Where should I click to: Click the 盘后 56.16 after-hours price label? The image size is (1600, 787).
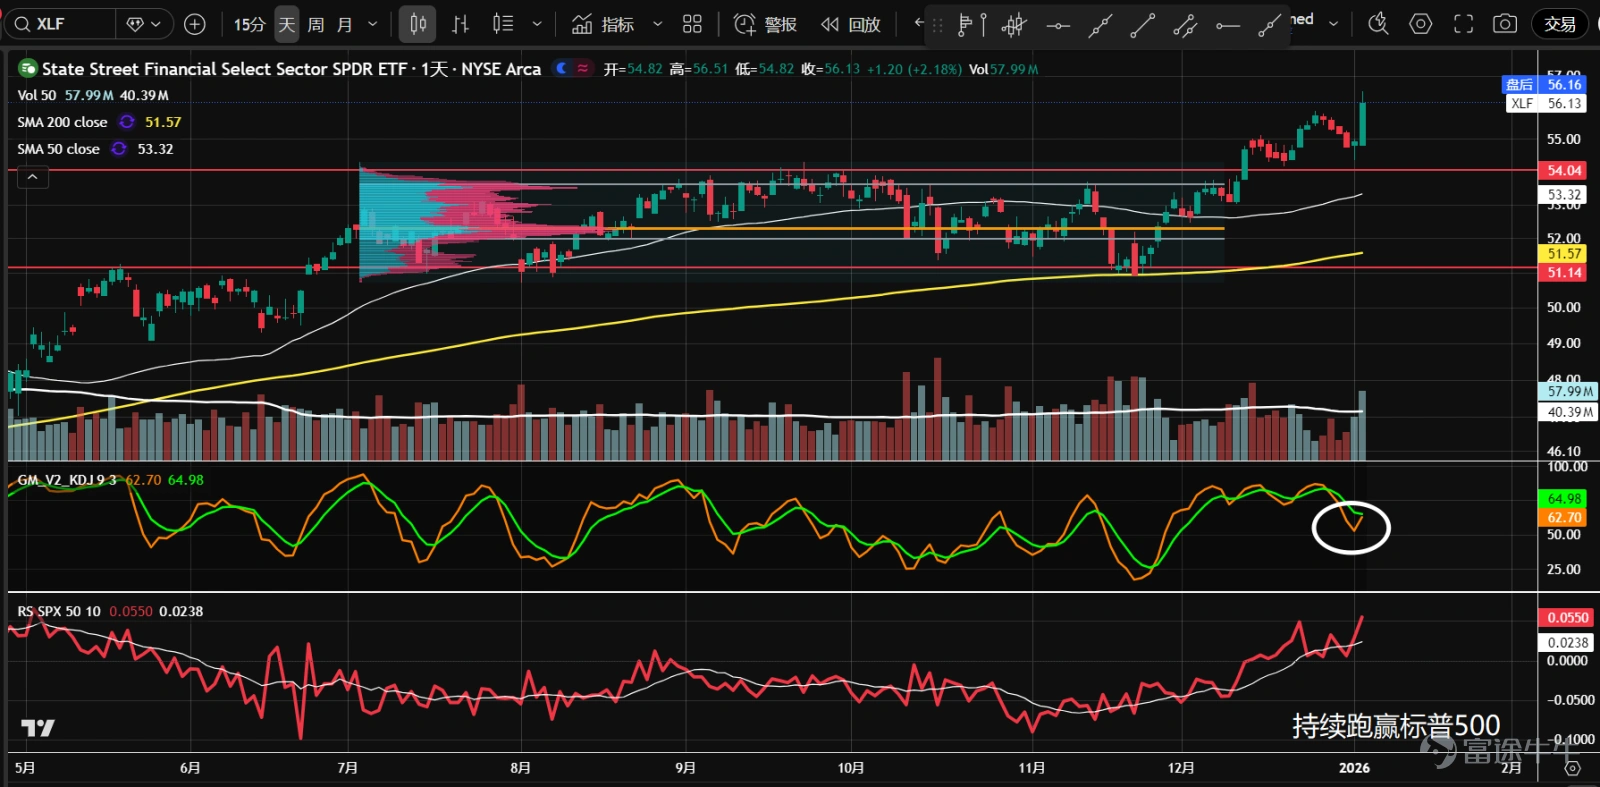tap(1546, 85)
